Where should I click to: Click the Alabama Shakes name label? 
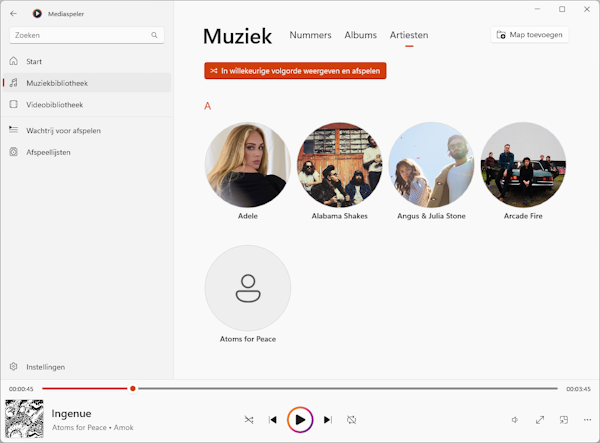click(x=339, y=216)
